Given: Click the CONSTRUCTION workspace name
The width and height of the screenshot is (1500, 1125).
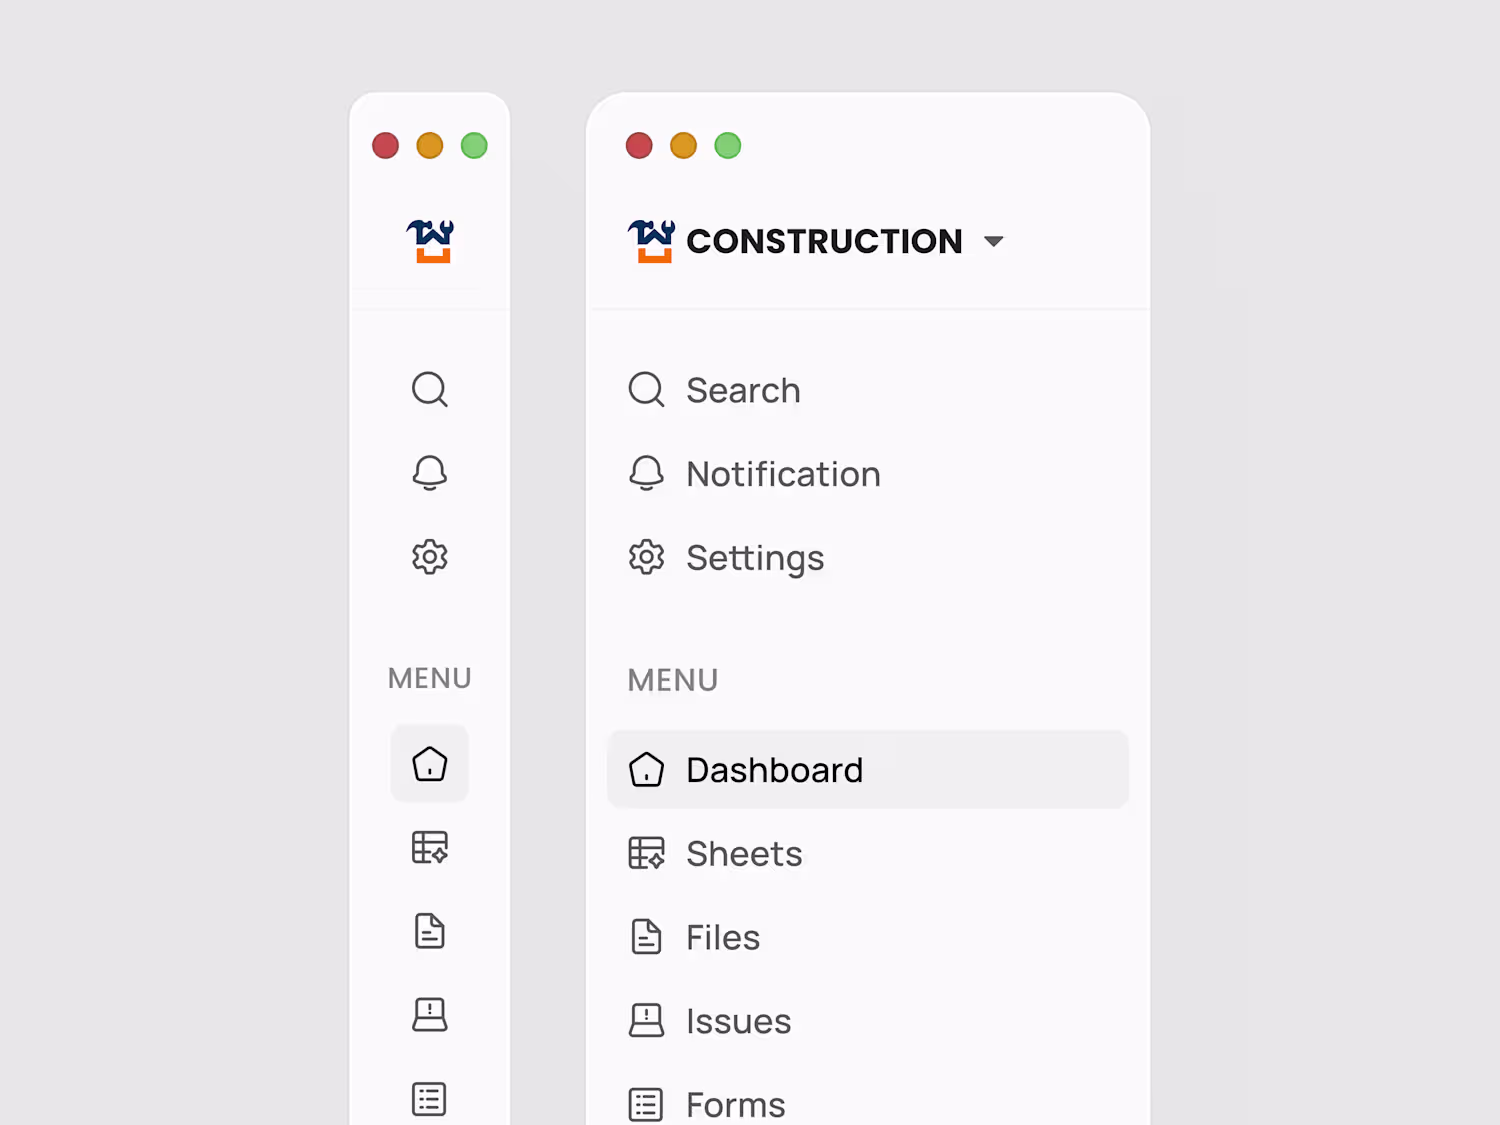Looking at the screenshot, I should click(x=823, y=241).
